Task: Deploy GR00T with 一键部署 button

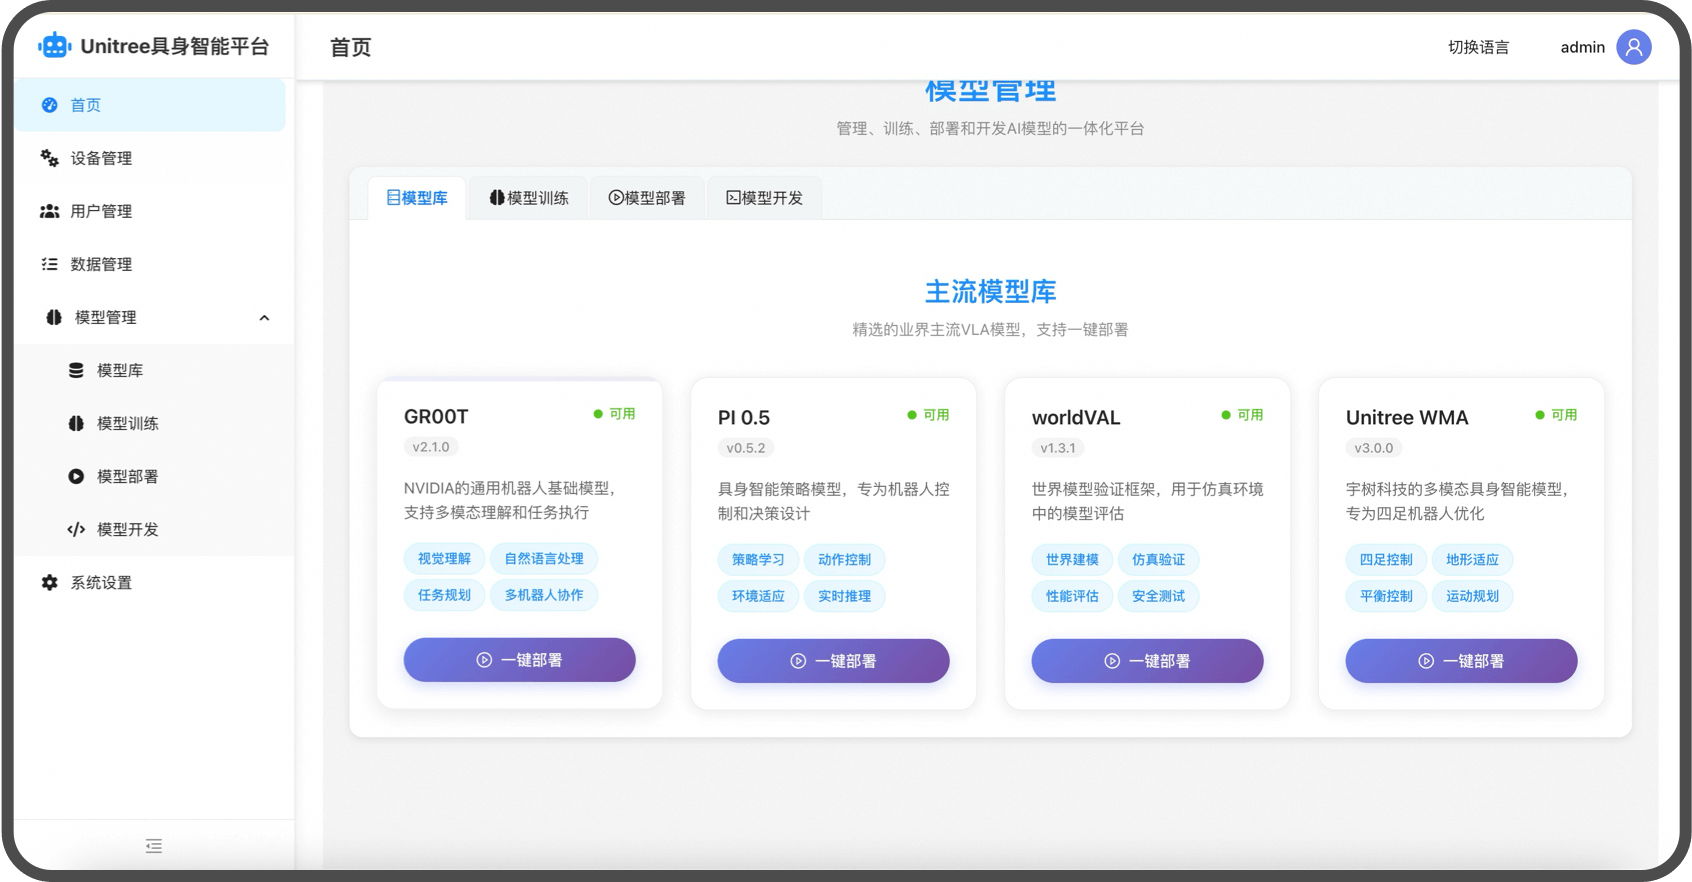Action: (x=519, y=660)
